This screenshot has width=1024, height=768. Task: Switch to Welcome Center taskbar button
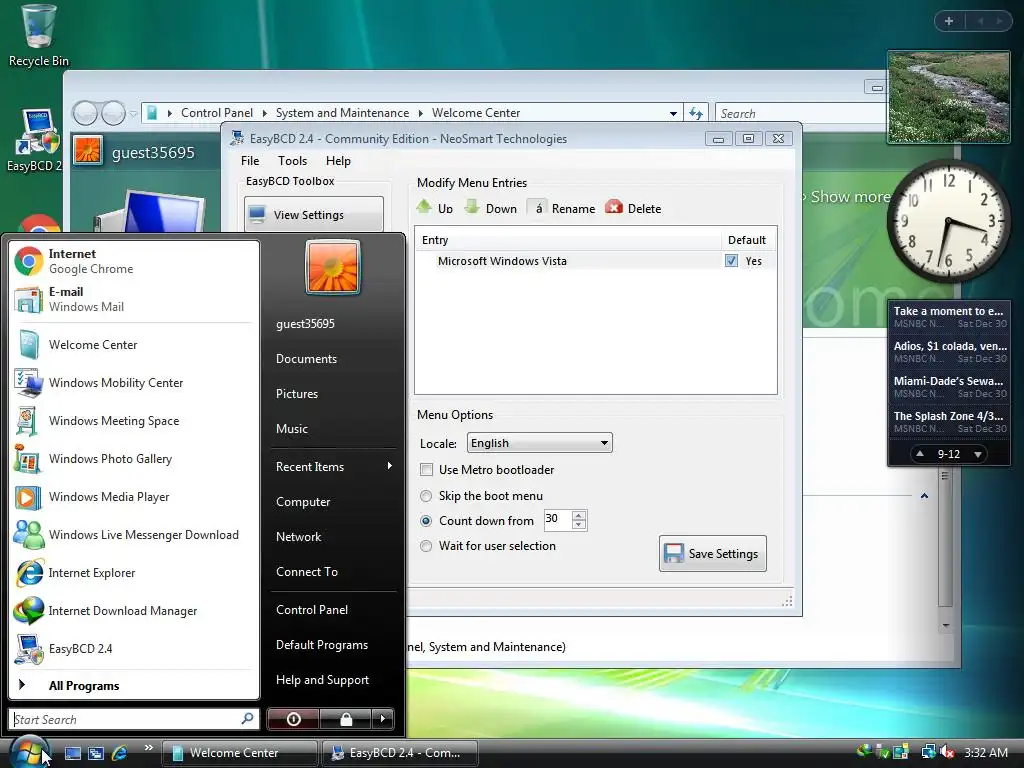pyautogui.click(x=239, y=753)
